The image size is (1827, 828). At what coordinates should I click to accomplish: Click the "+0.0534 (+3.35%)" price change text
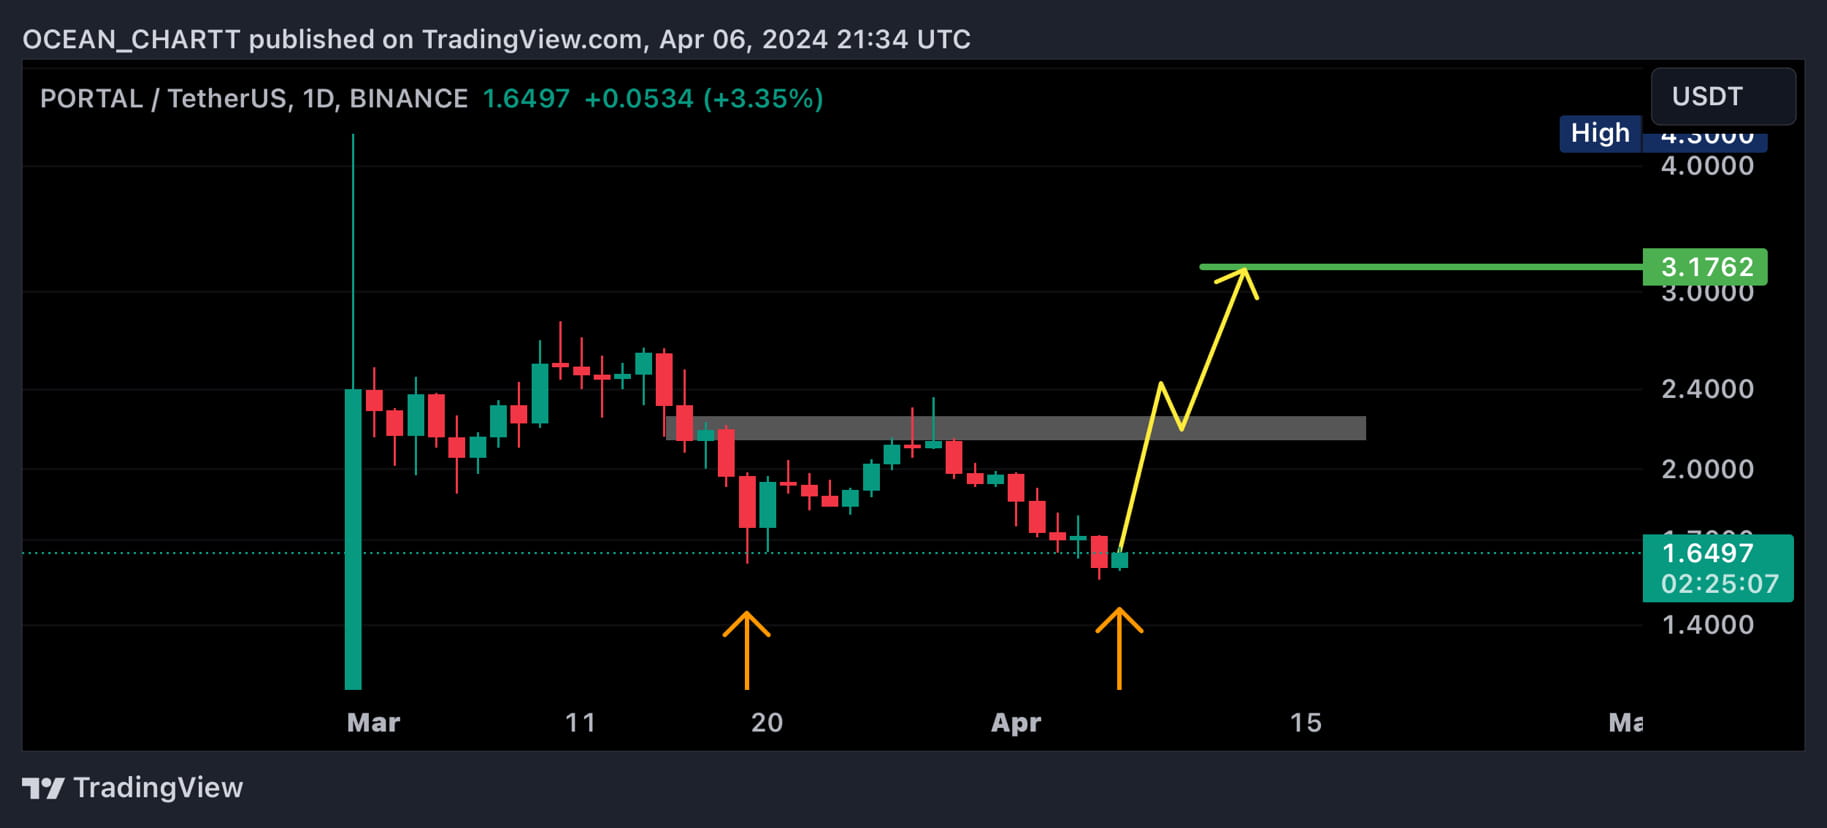pyautogui.click(x=704, y=99)
